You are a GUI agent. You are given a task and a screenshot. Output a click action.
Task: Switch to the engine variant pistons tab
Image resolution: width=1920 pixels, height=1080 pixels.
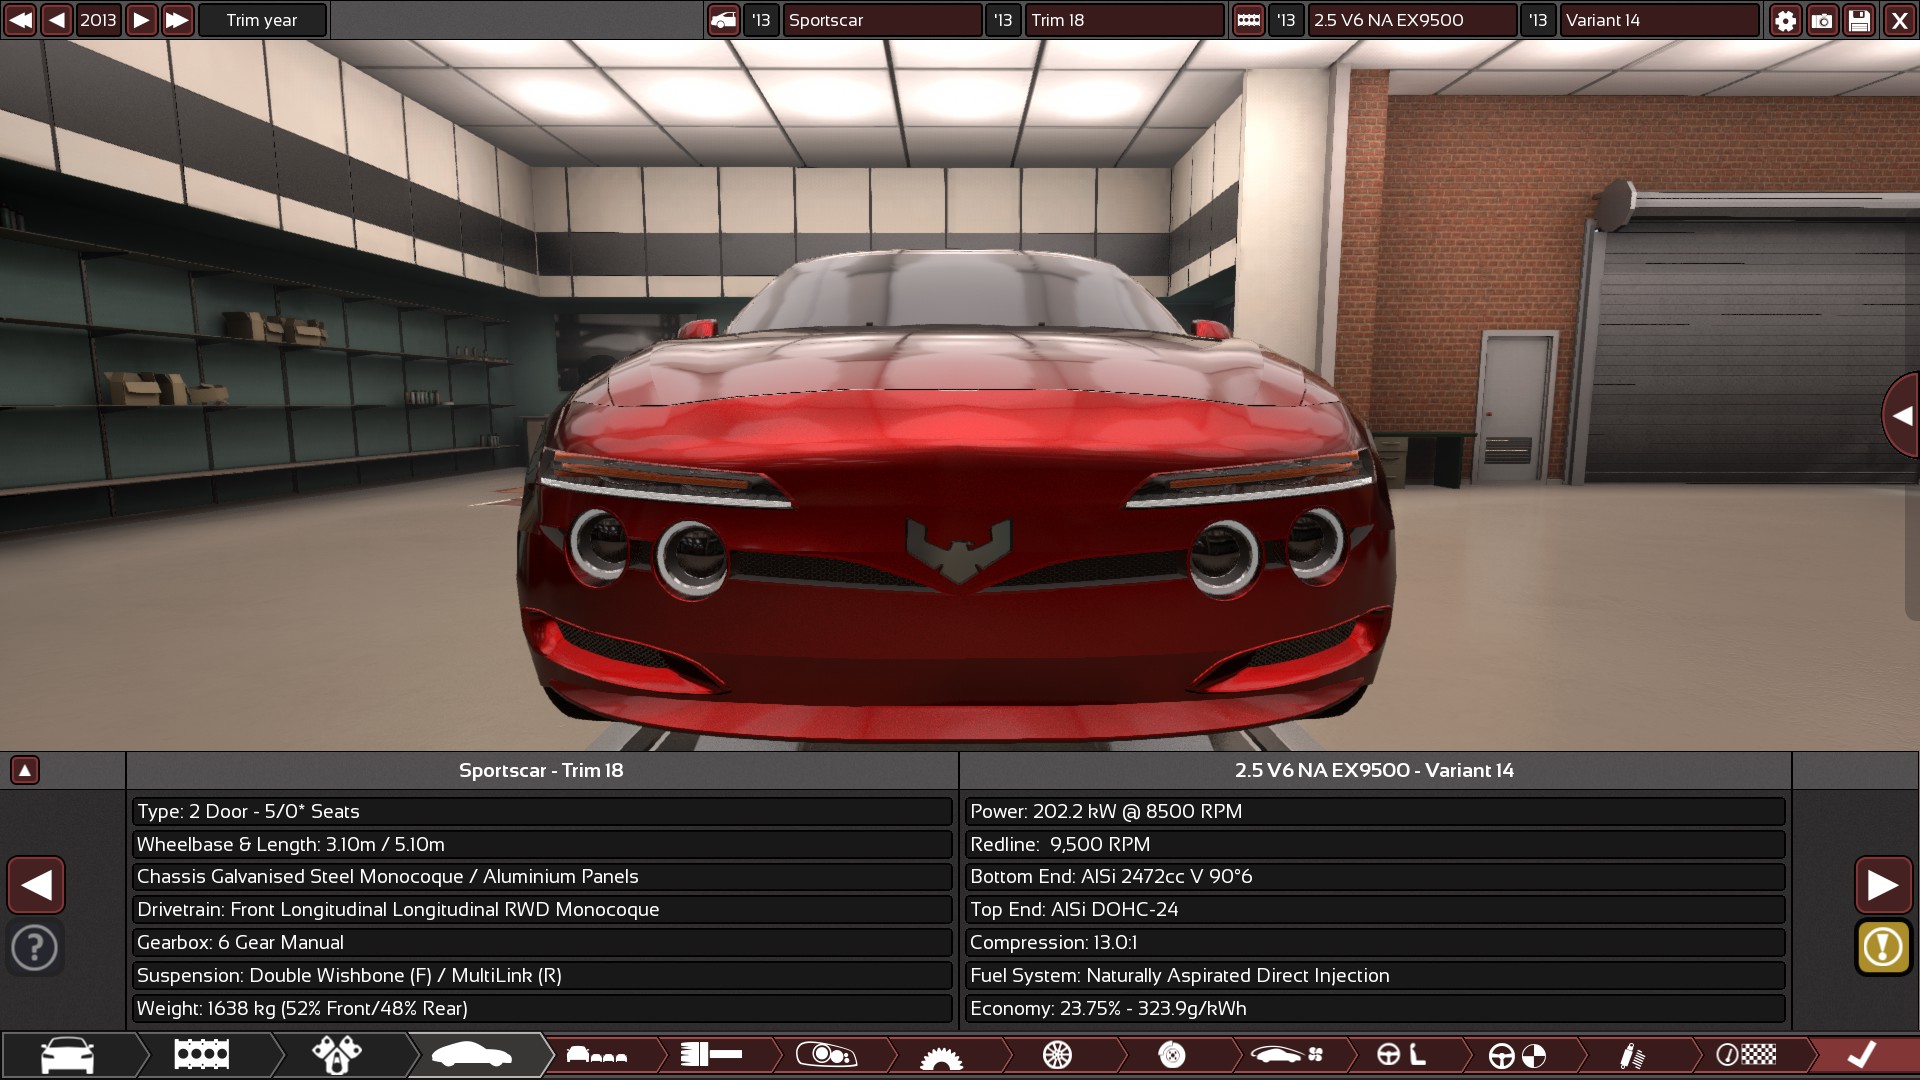[337, 1055]
